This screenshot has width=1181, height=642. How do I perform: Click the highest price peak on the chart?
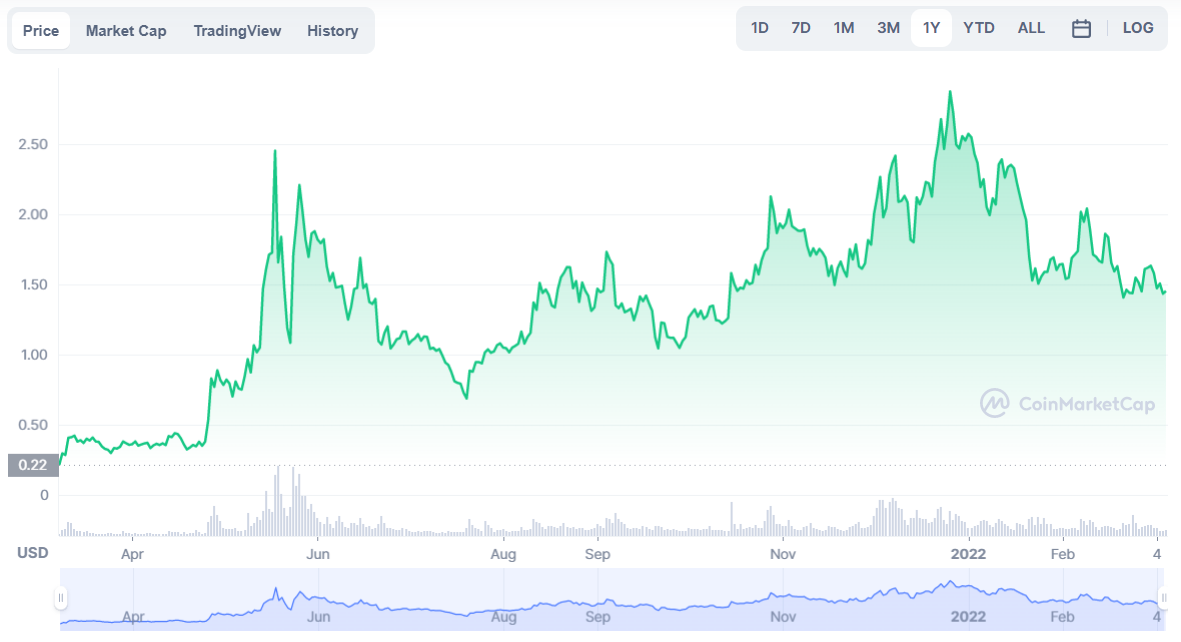click(x=950, y=93)
